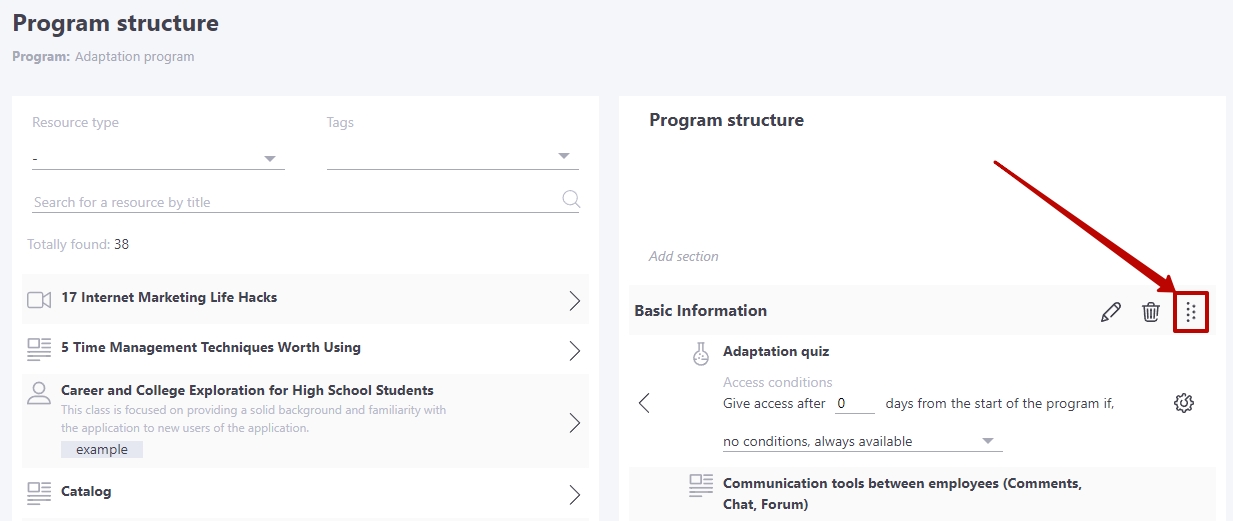
Task: Delete Basic Information section with trash icon
Action: pyautogui.click(x=1151, y=312)
